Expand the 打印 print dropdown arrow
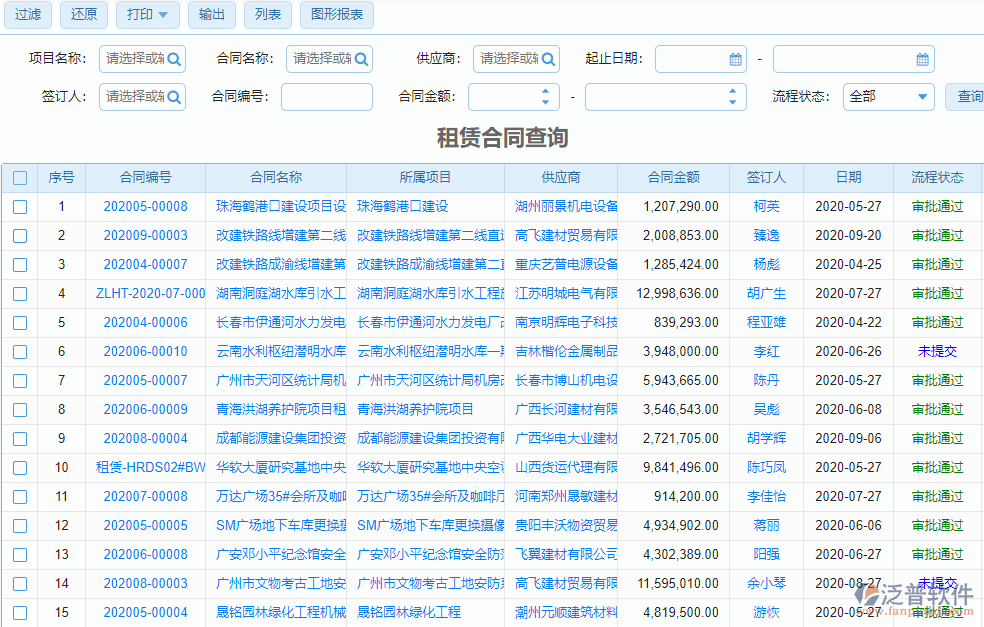This screenshot has width=984, height=627. click(163, 15)
